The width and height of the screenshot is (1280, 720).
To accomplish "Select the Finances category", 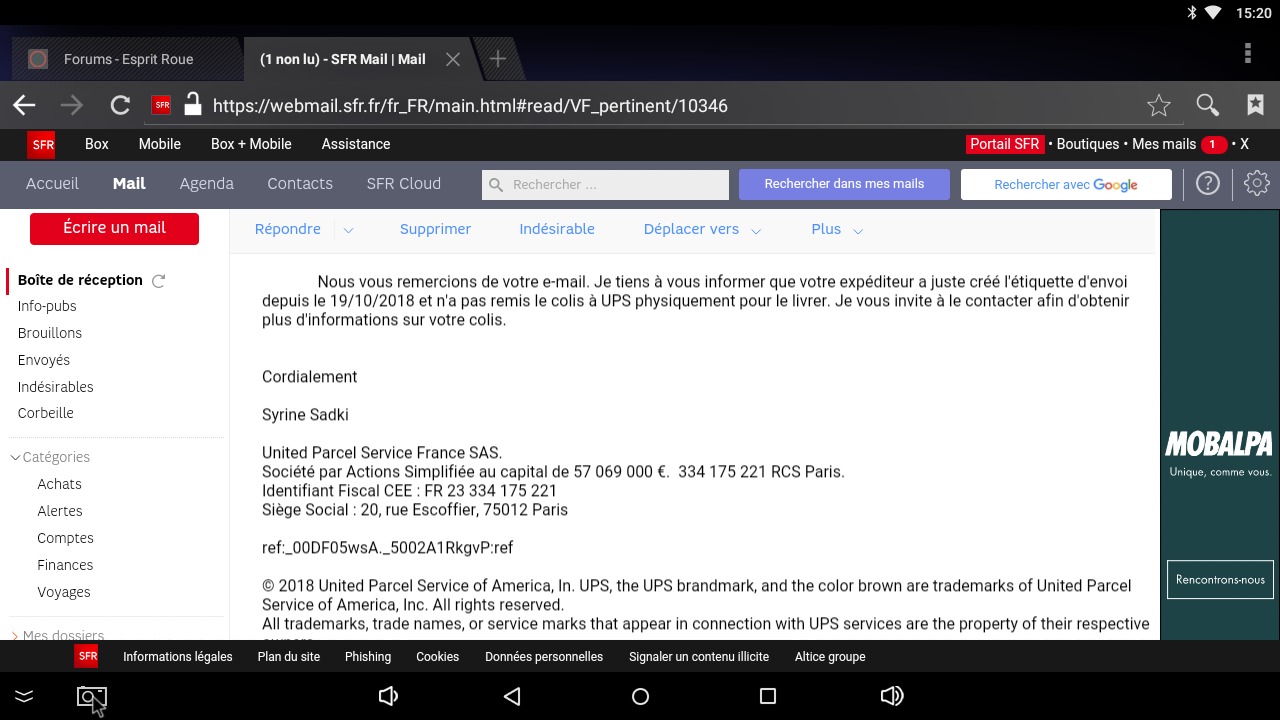I will [x=65, y=565].
